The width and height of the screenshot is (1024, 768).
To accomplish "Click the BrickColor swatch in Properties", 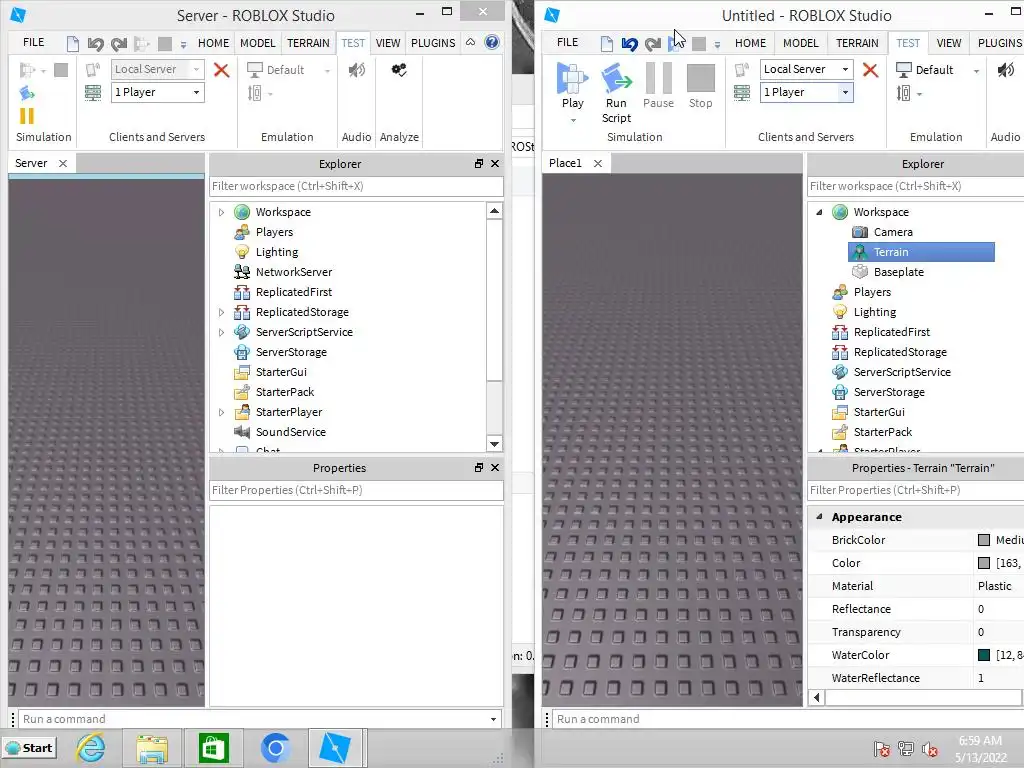I will (984, 540).
